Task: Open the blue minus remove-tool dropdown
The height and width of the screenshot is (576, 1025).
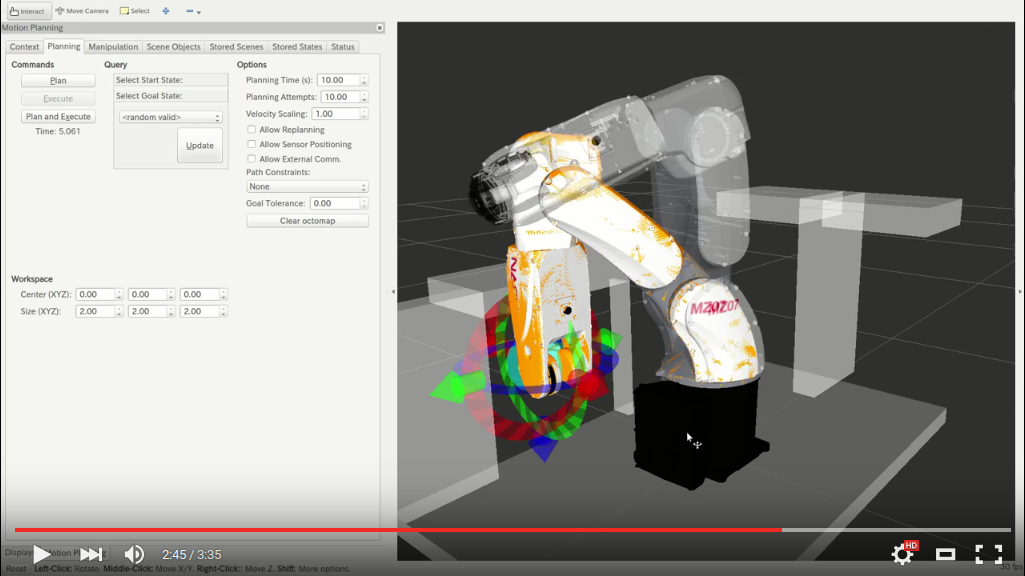Action: tap(193, 11)
